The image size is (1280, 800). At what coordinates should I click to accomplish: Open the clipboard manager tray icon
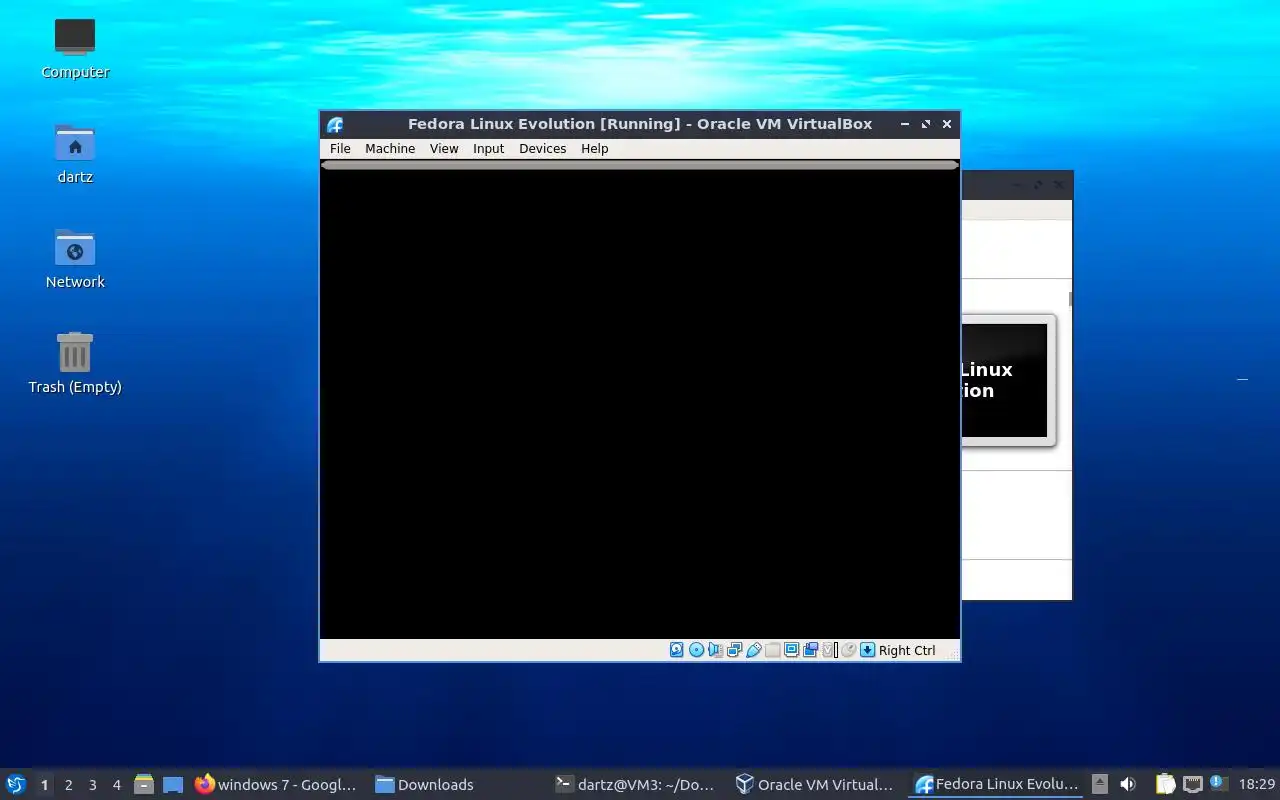tap(1165, 785)
